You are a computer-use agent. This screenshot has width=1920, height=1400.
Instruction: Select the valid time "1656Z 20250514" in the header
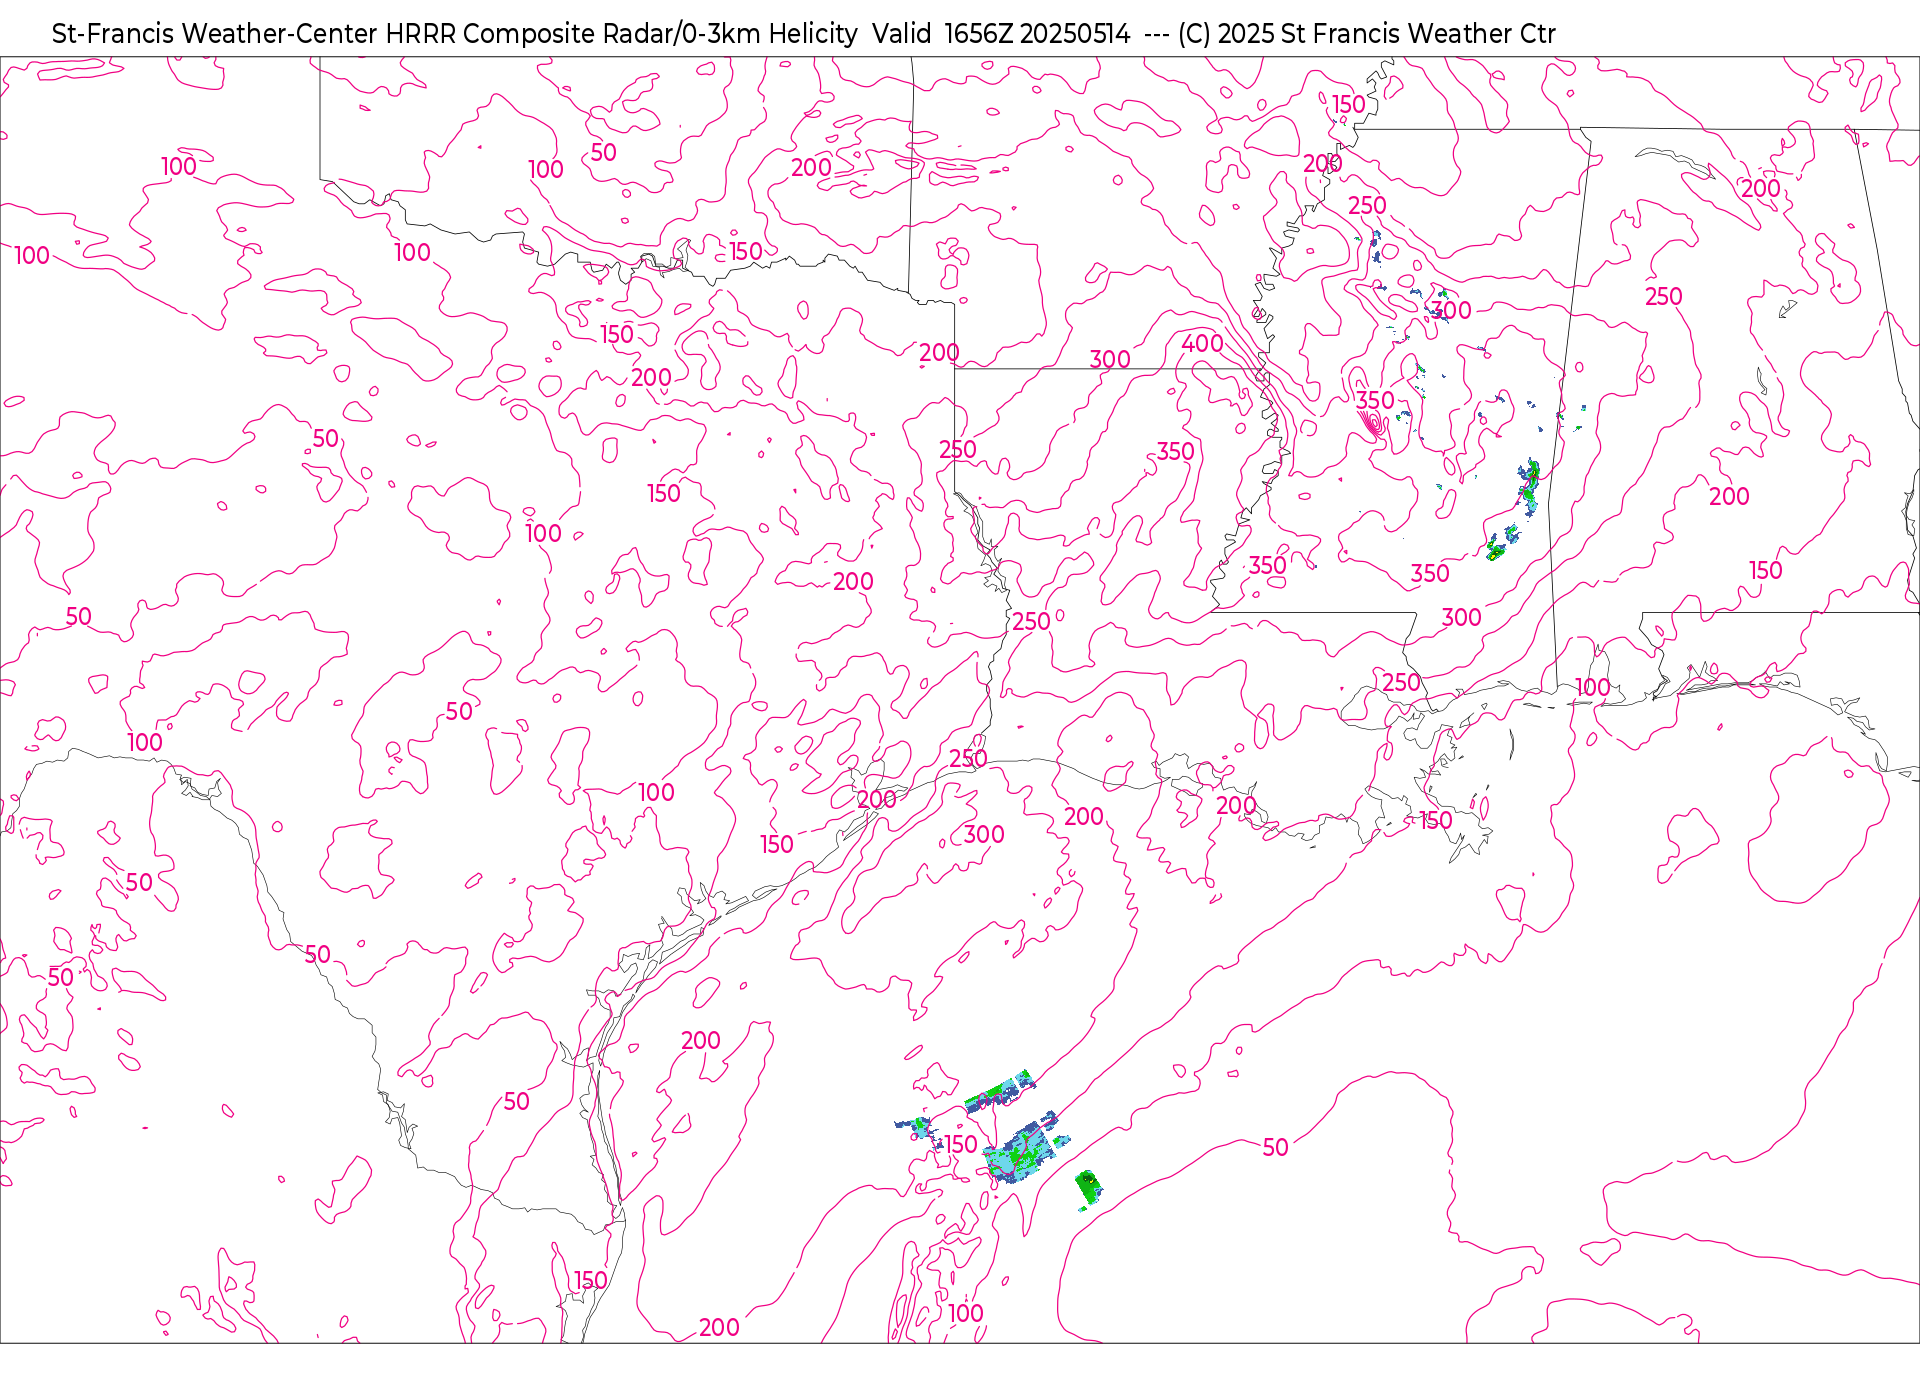pos(1037,34)
